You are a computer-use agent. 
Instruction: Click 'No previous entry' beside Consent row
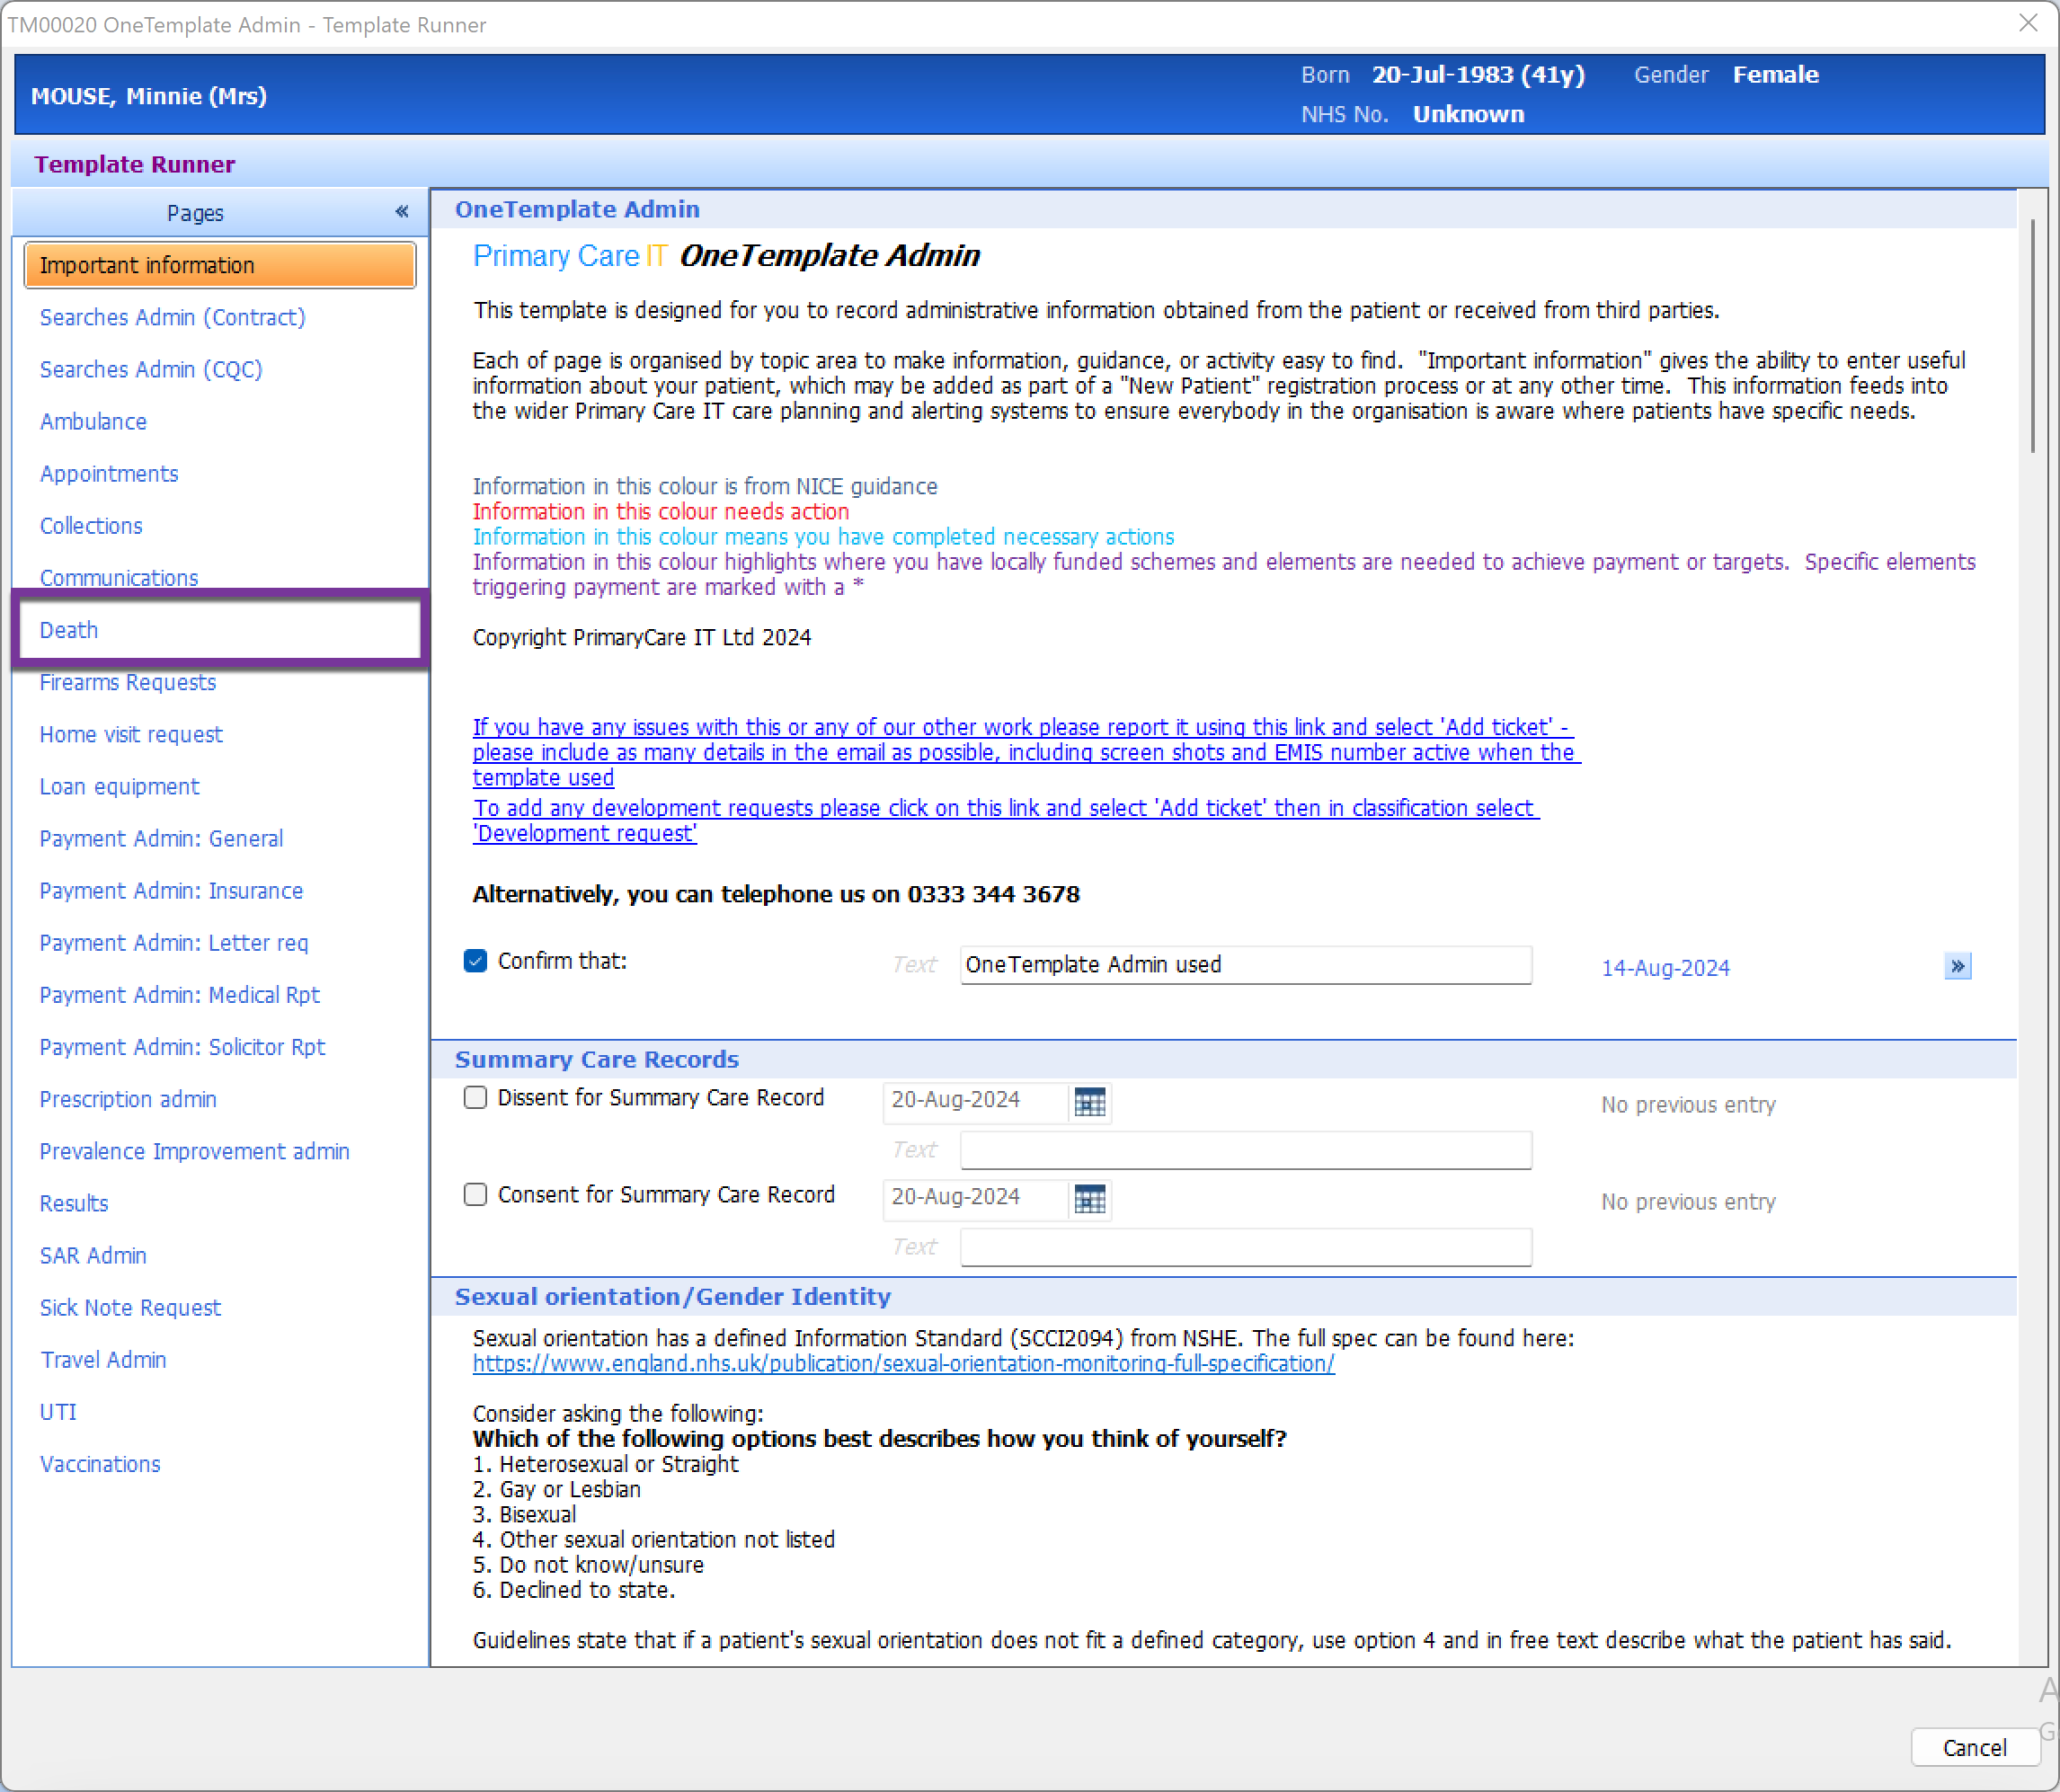click(1688, 1202)
